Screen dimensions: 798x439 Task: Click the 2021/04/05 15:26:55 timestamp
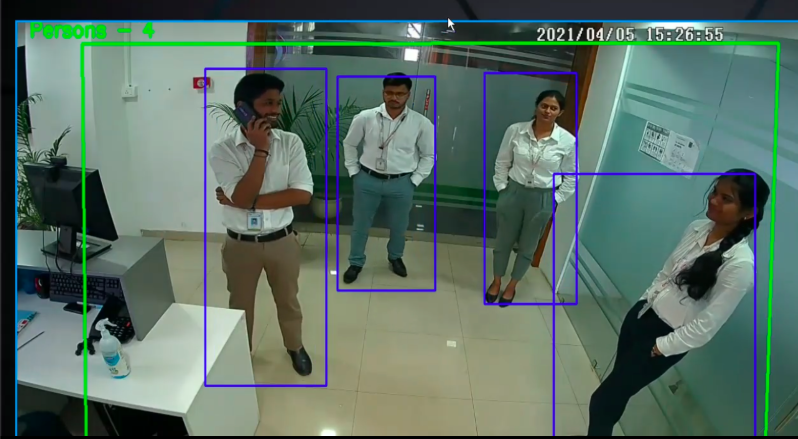click(630, 35)
